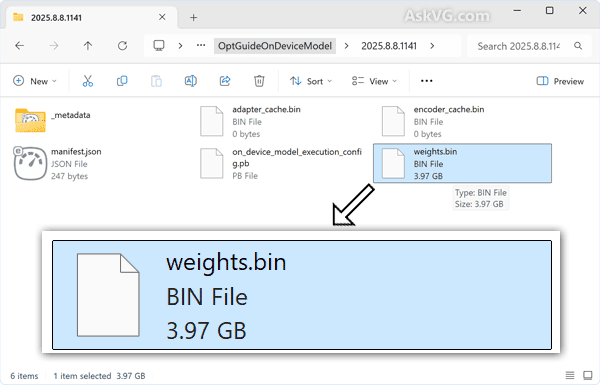
Task: Cut the selected file with scissors
Action: point(88,81)
